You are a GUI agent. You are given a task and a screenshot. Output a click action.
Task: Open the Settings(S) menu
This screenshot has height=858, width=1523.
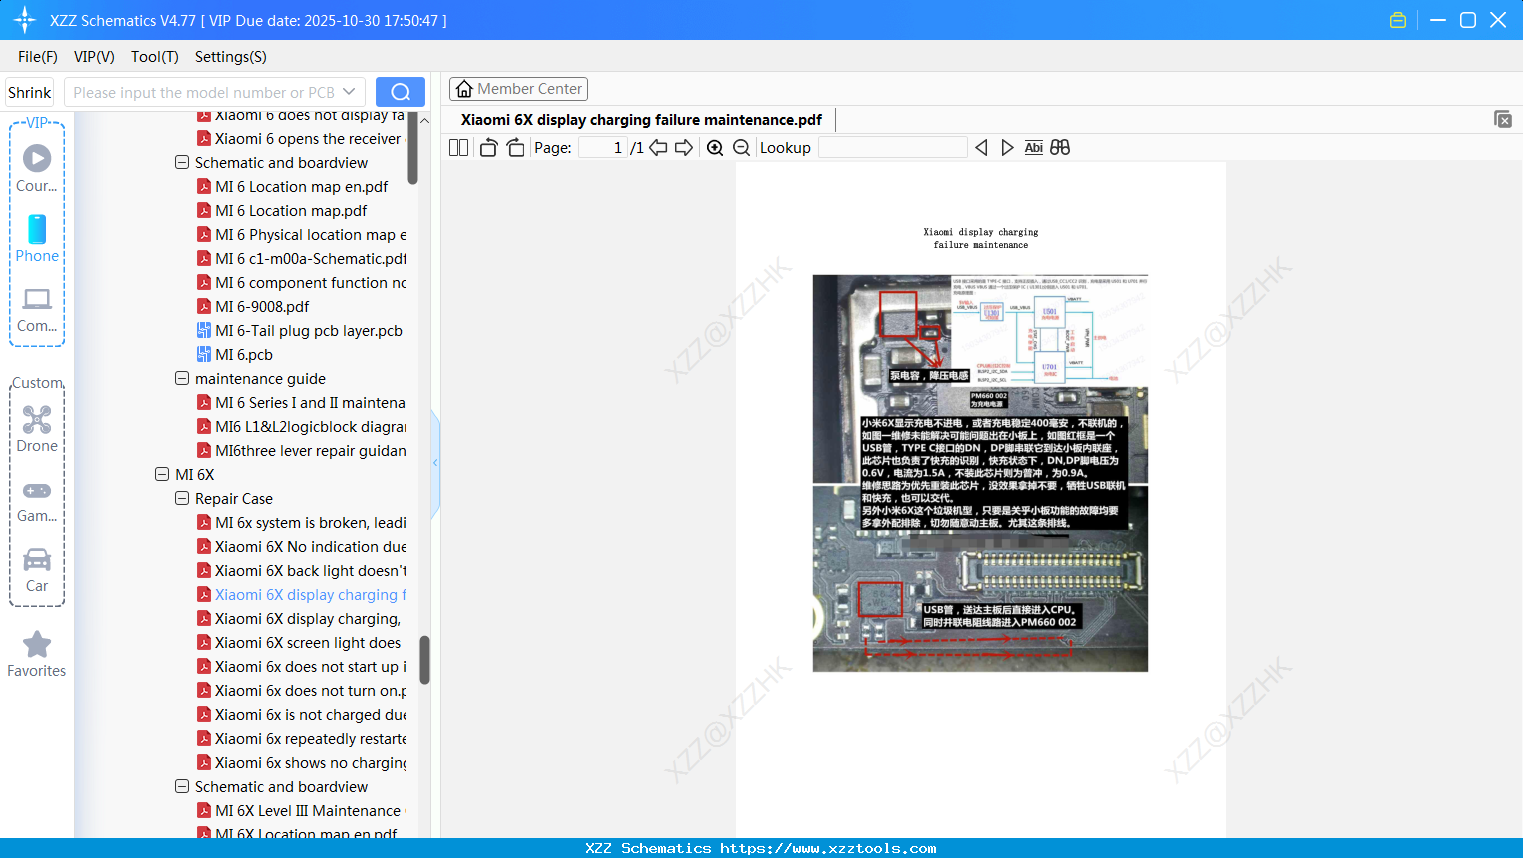[x=231, y=57]
